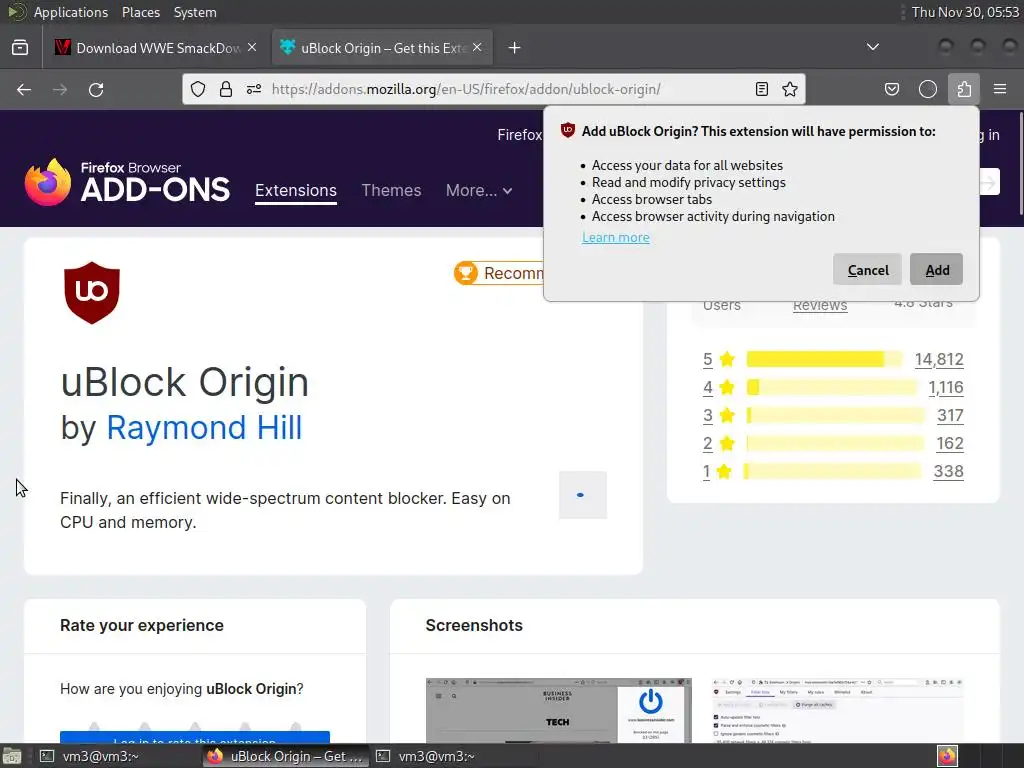Open the uBlock settings screenshot thumbnail
The width and height of the screenshot is (1024, 768).
tap(838, 711)
